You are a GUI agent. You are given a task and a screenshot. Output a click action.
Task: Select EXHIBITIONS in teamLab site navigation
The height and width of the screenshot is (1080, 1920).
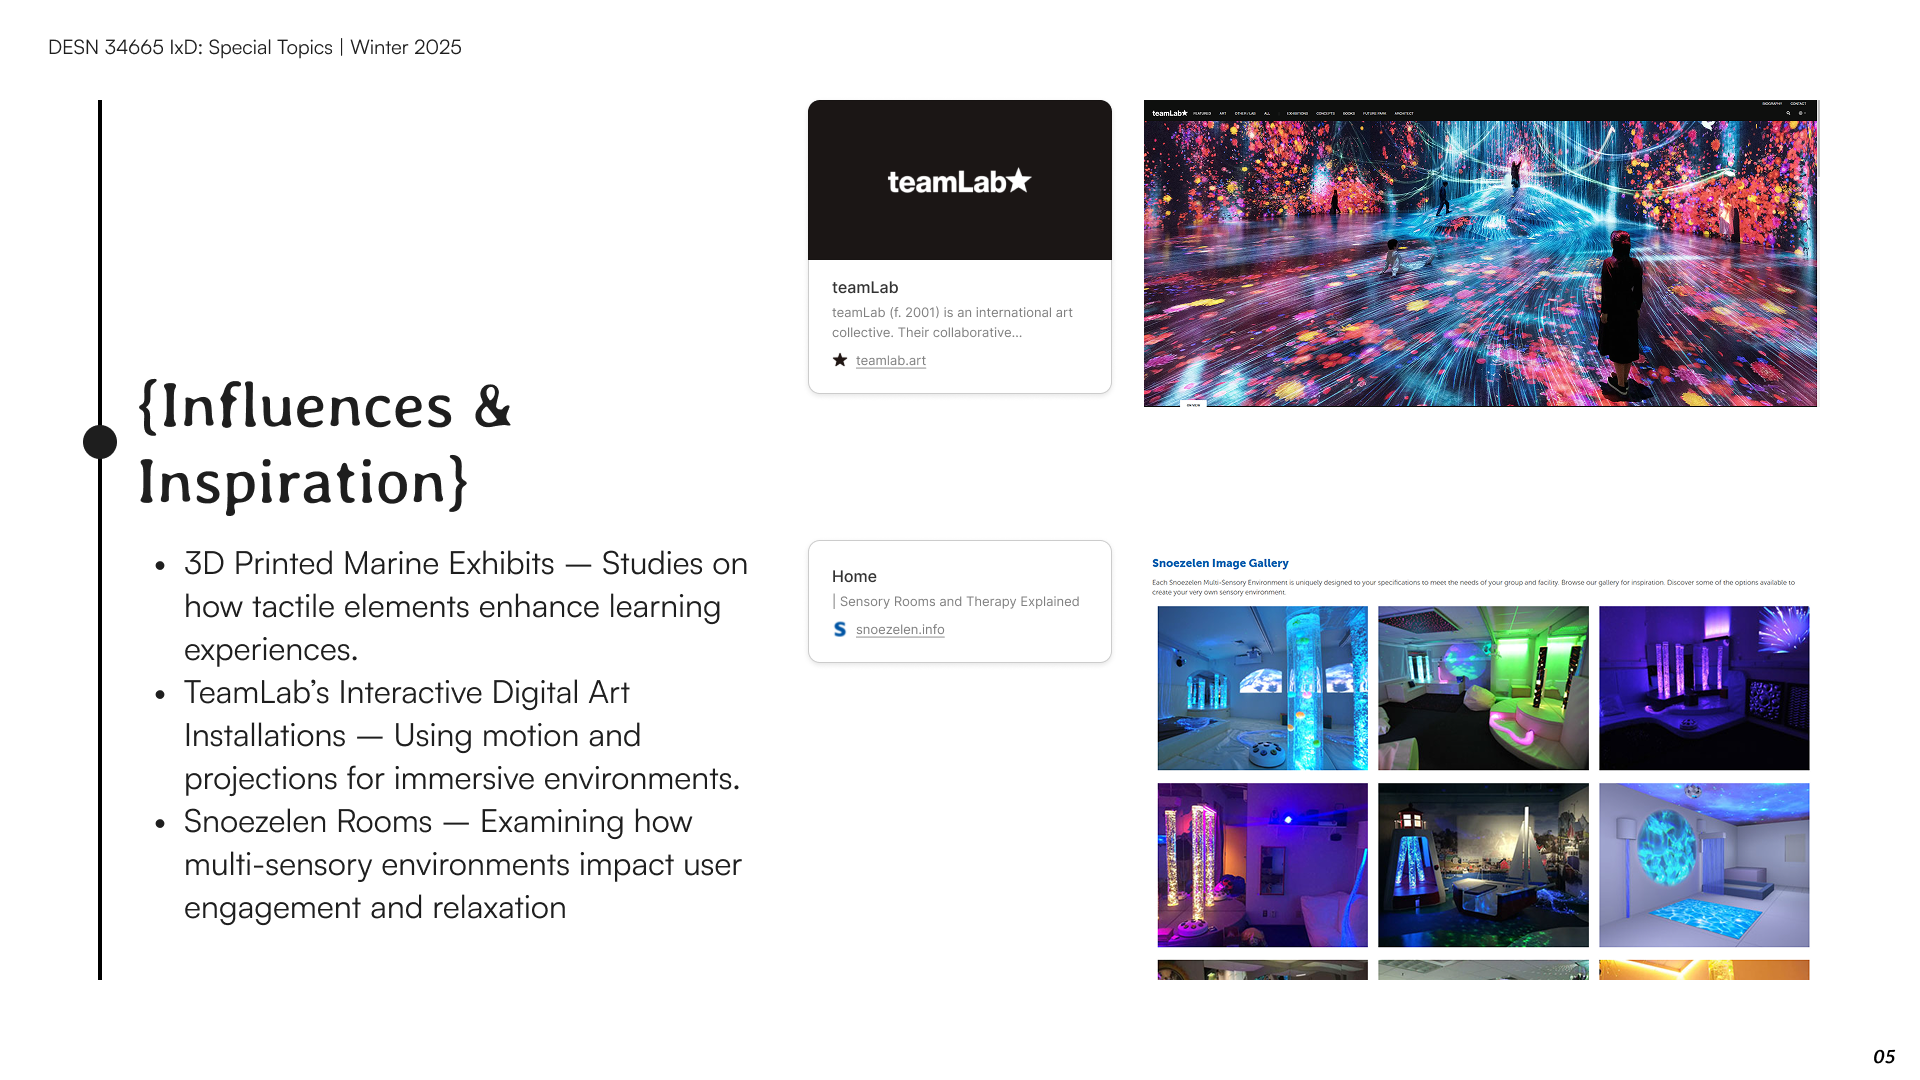pos(1297,113)
